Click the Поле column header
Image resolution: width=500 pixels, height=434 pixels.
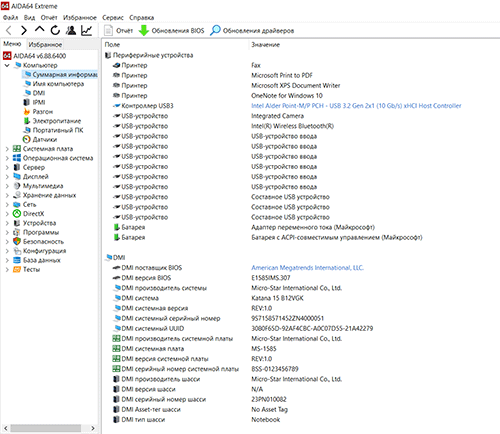click(x=112, y=45)
